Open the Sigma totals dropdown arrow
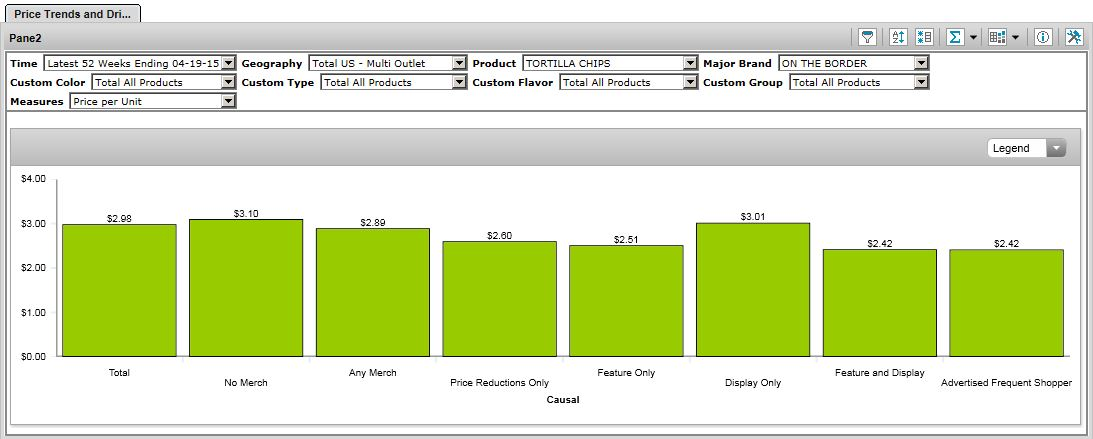This screenshot has height=439, width=1093. pyautogui.click(x=973, y=37)
